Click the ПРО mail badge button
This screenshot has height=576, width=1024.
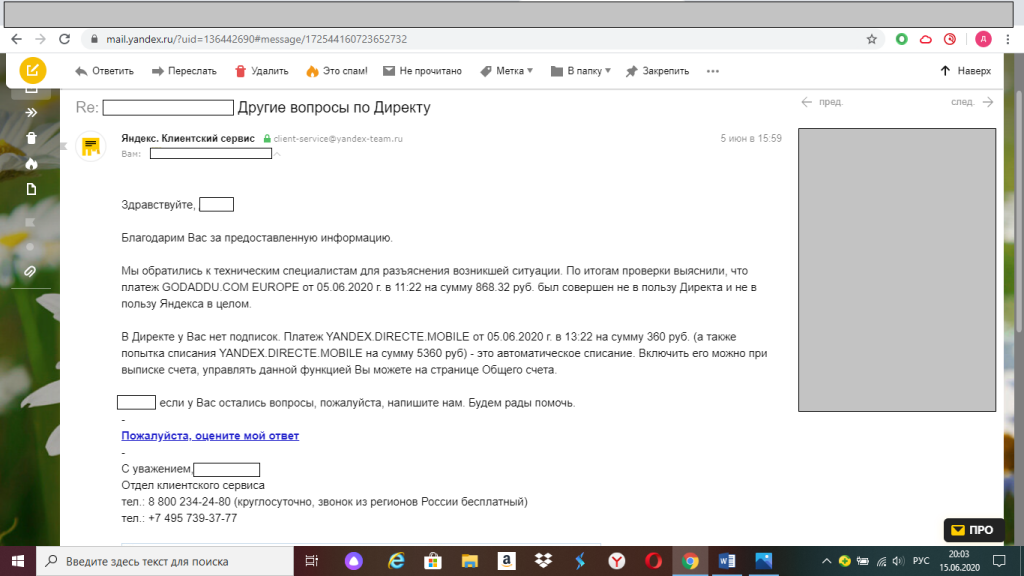(x=974, y=530)
